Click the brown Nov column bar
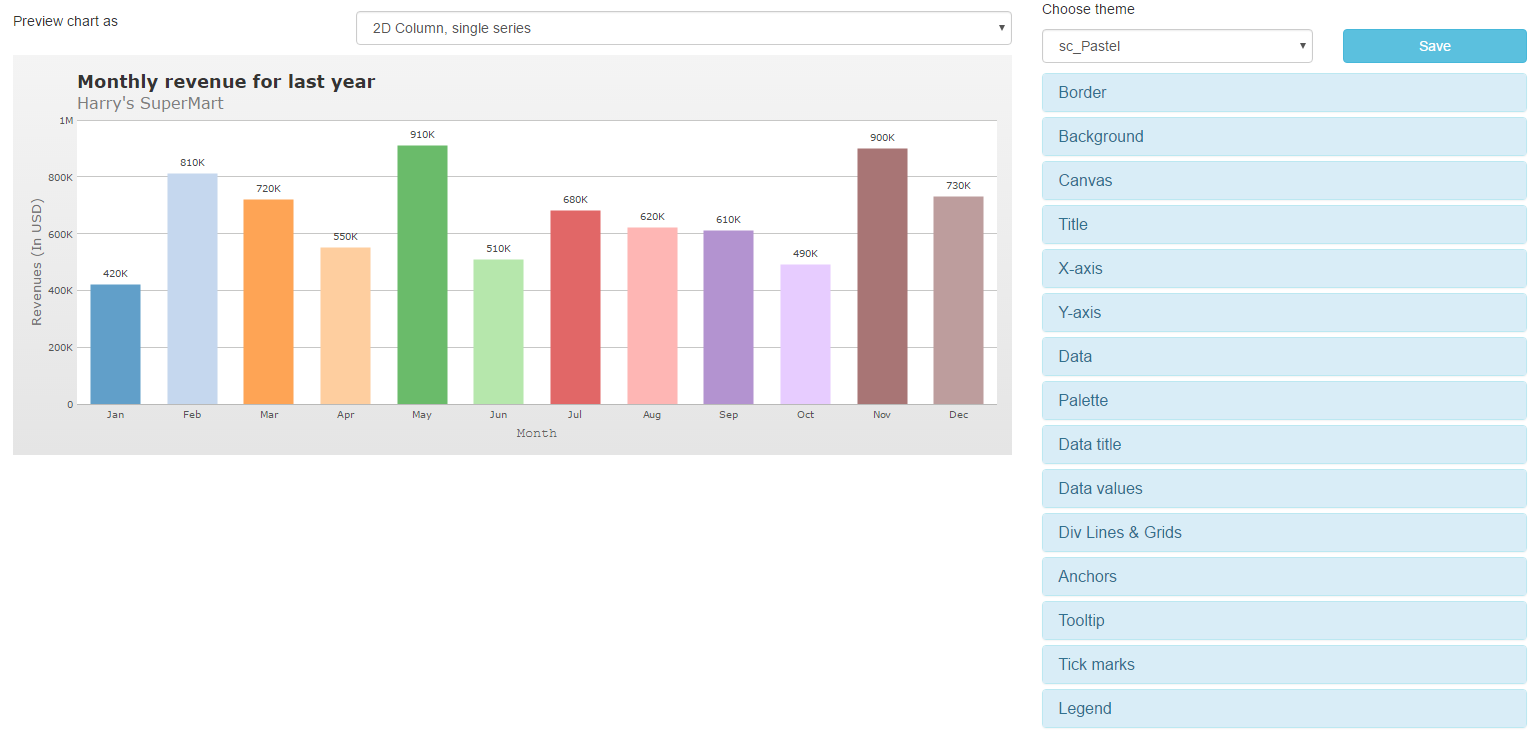 (x=882, y=277)
